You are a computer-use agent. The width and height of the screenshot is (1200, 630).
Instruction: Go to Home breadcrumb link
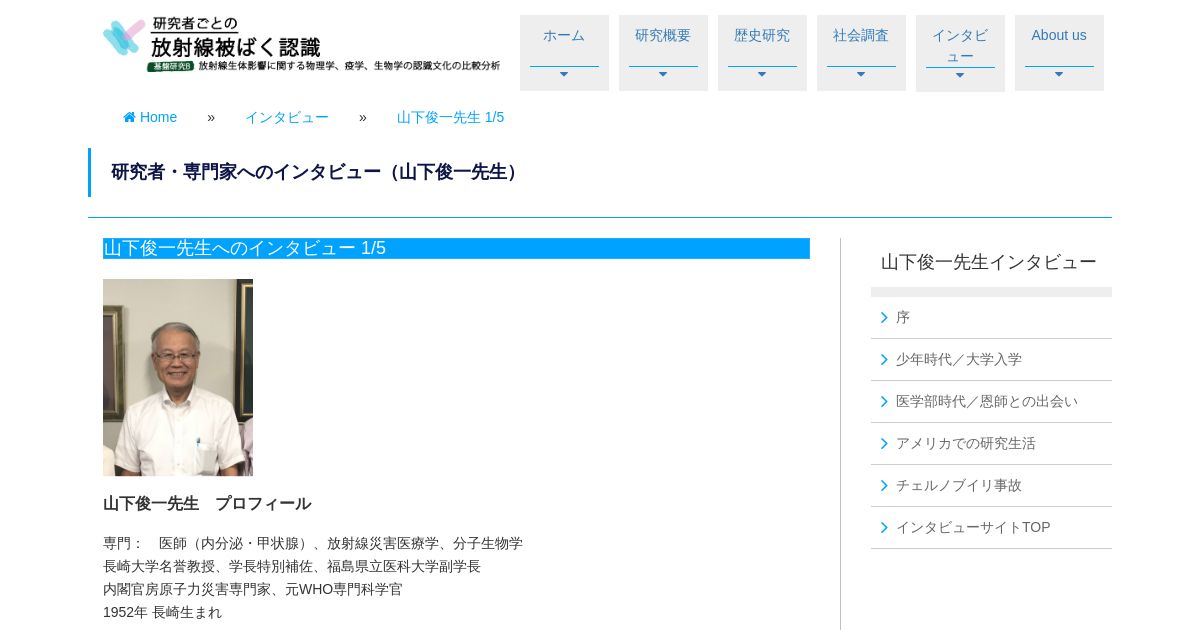[150, 117]
